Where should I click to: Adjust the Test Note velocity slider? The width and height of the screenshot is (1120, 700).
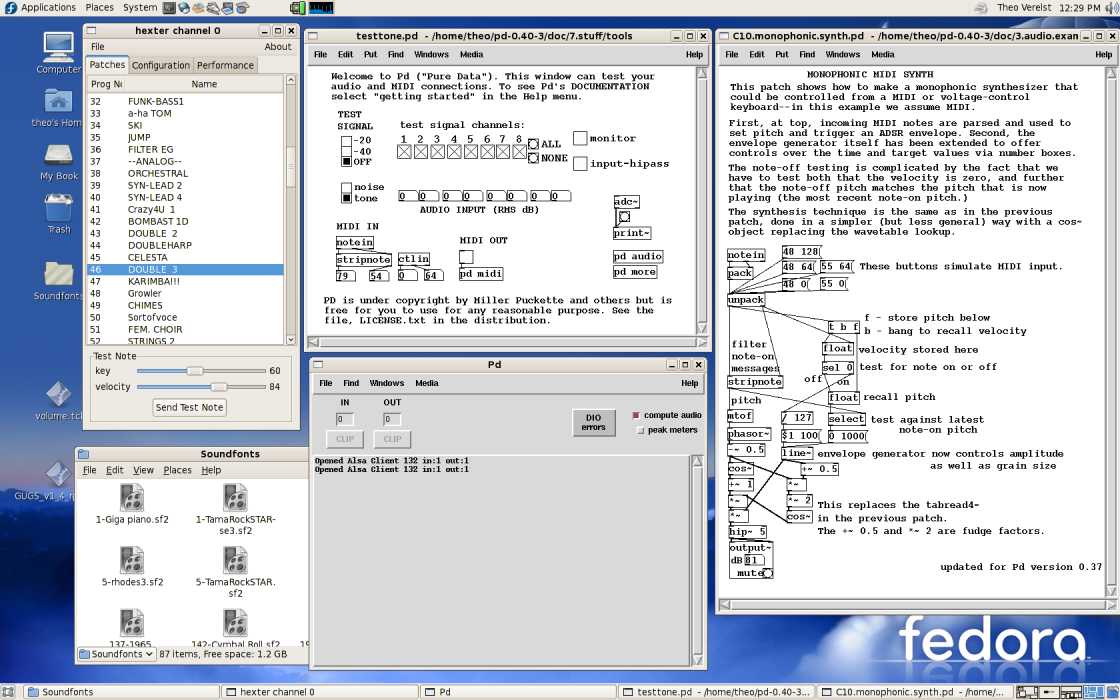click(201, 386)
